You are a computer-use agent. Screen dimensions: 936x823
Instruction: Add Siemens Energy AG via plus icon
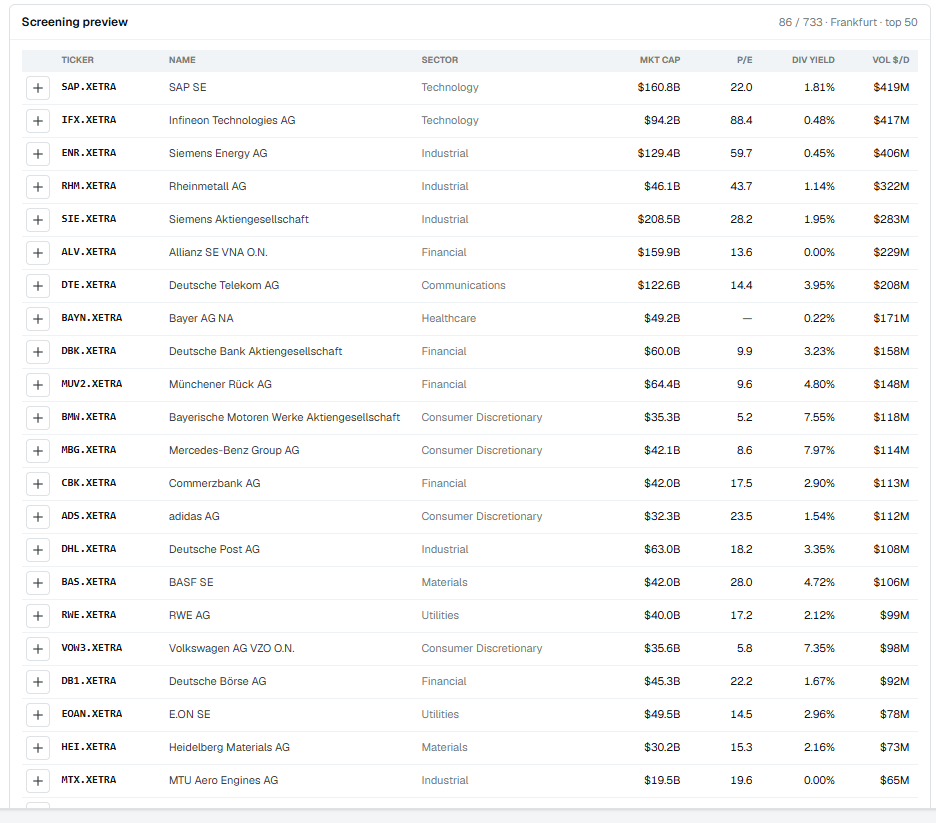point(38,153)
